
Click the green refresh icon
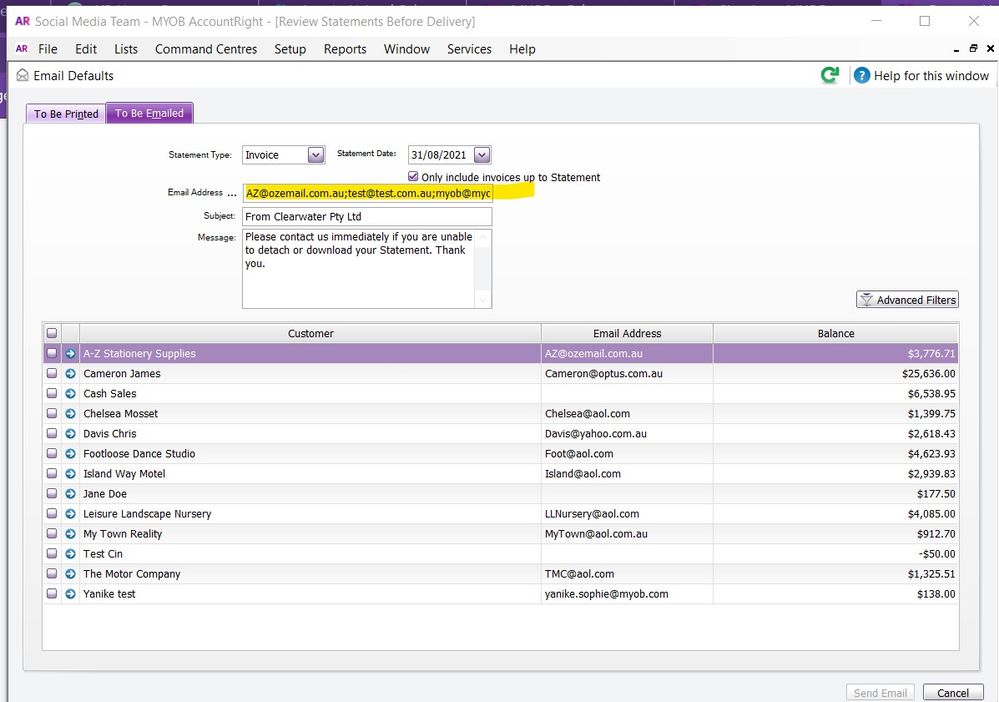coord(829,75)
